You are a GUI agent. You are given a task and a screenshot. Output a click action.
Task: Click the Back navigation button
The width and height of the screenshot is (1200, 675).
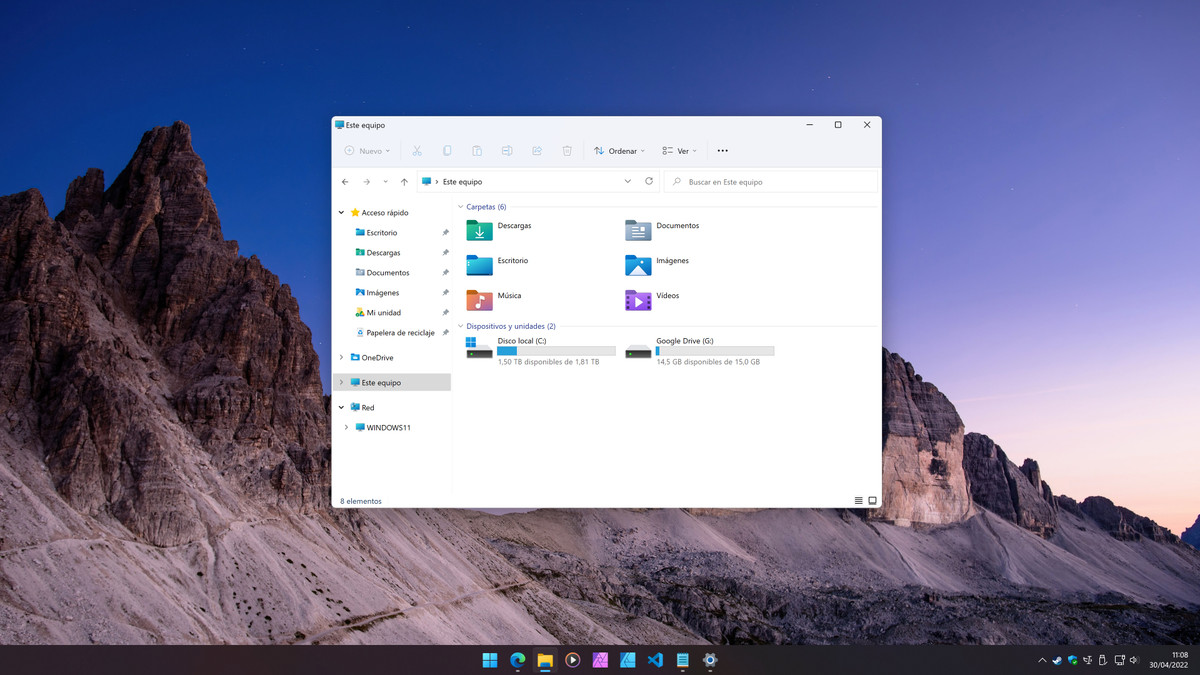point(344,181)
